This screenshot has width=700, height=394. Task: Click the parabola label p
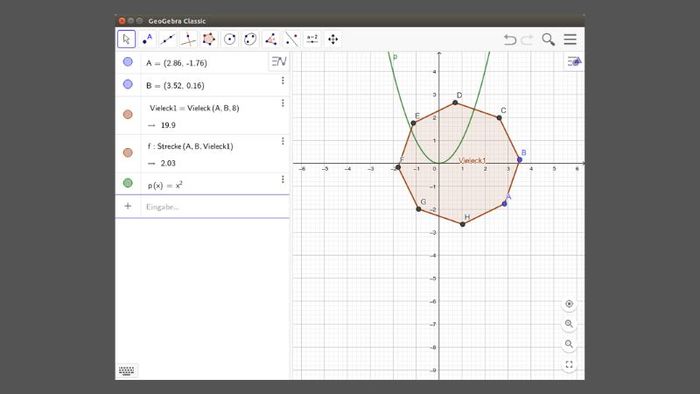(x=395, y=57)
